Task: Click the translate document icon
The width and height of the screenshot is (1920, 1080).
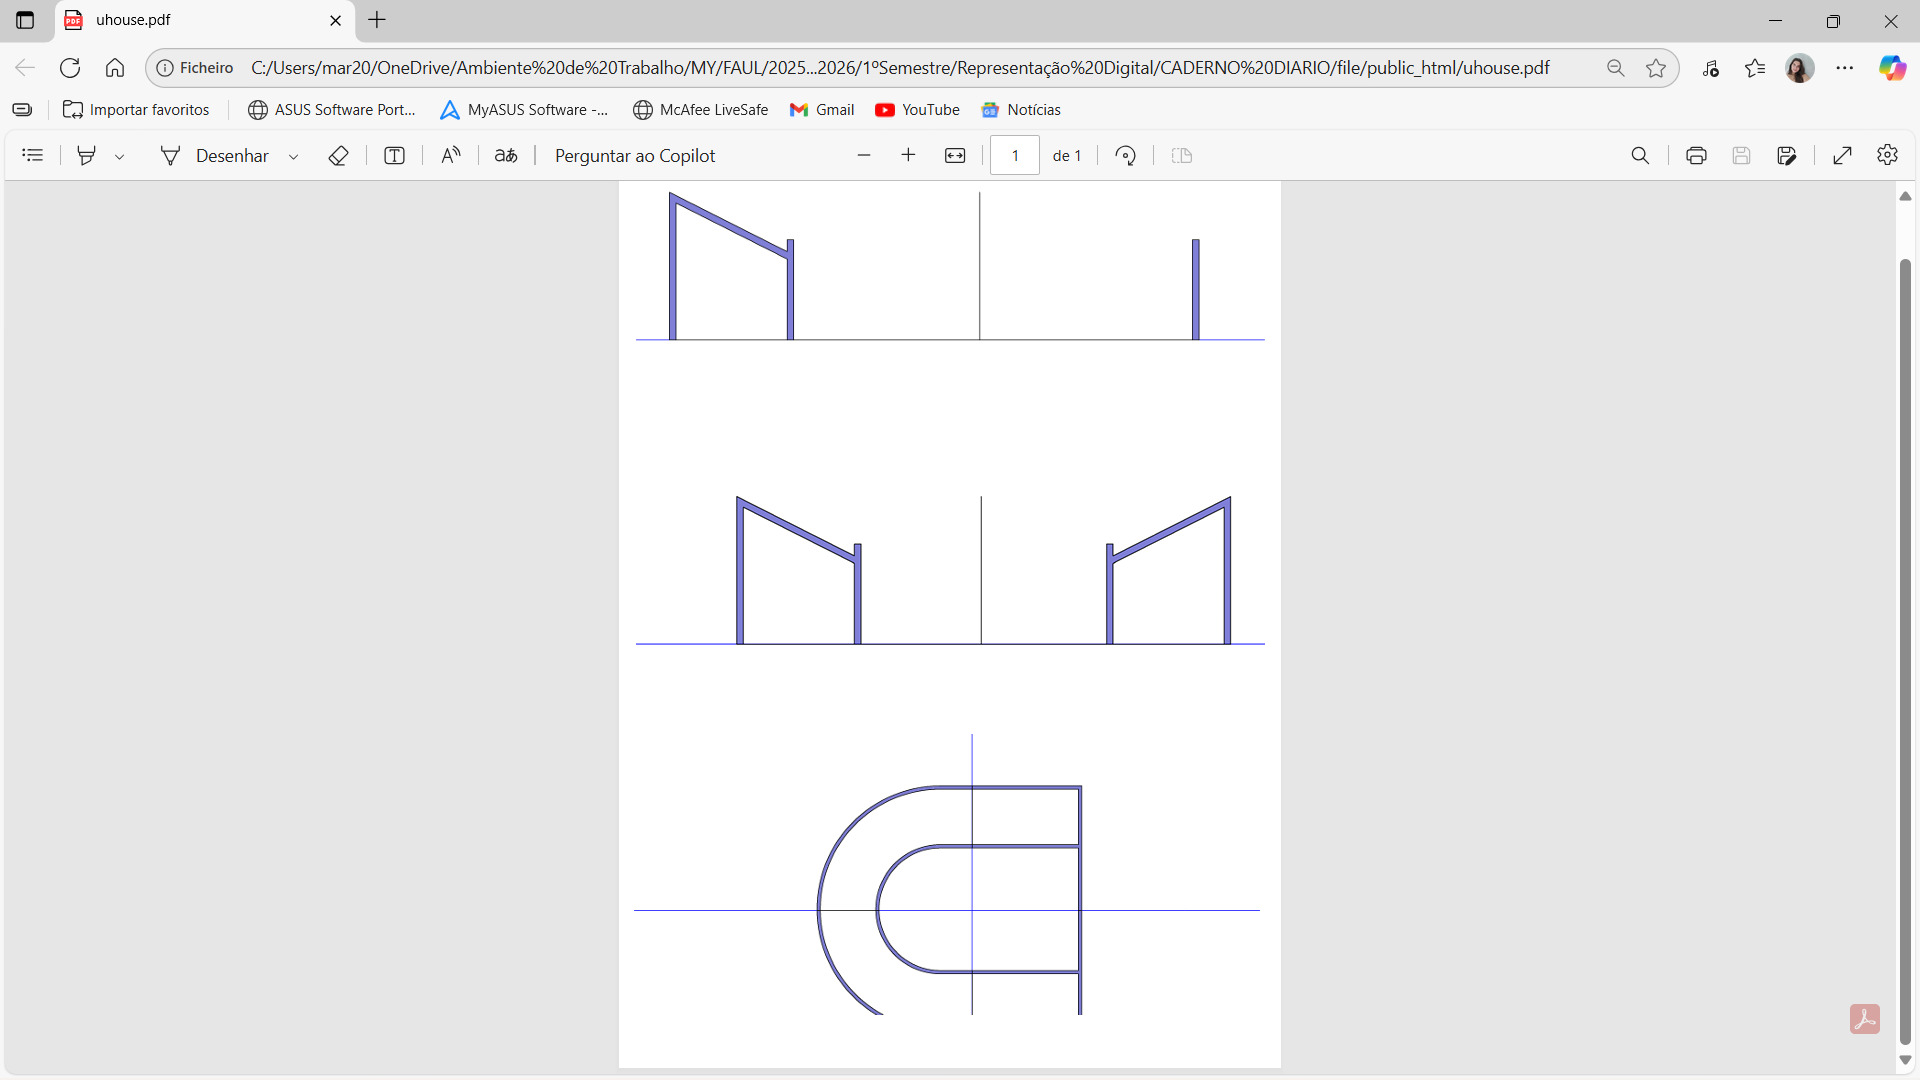Action: click(x=506, y=155)
